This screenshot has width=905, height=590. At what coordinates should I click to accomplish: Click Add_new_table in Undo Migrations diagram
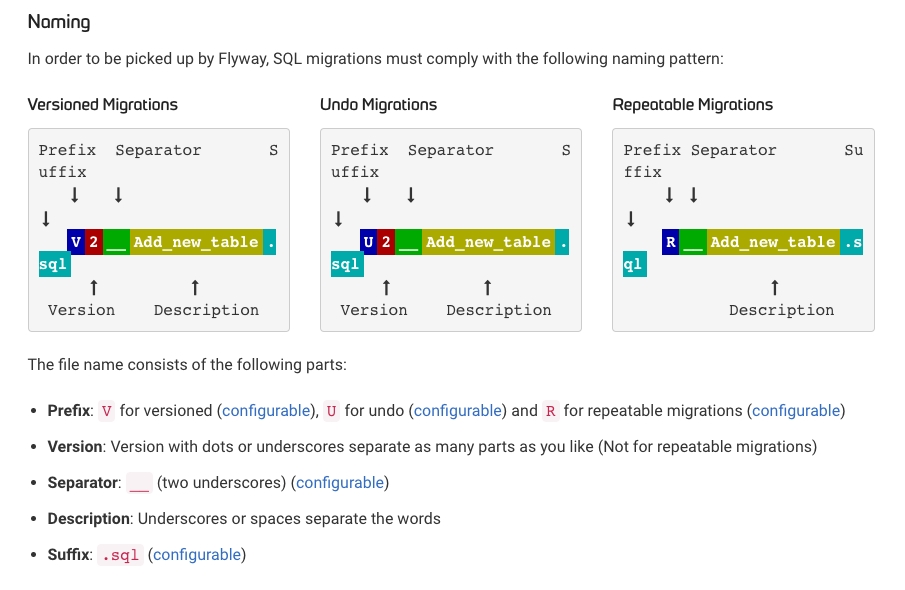(489, 242)
